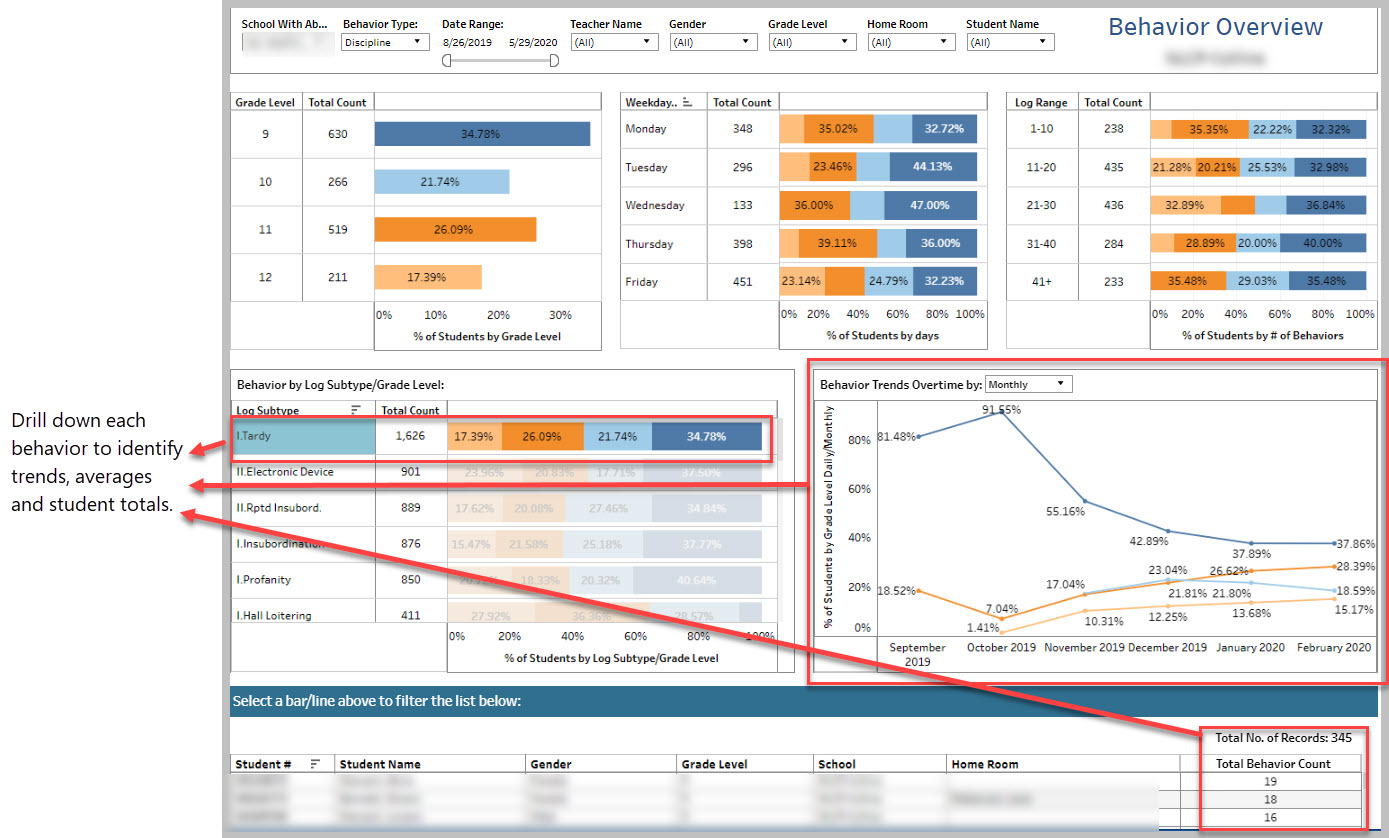Click the Total Behavior Count column header

[x=1272, y=764]
